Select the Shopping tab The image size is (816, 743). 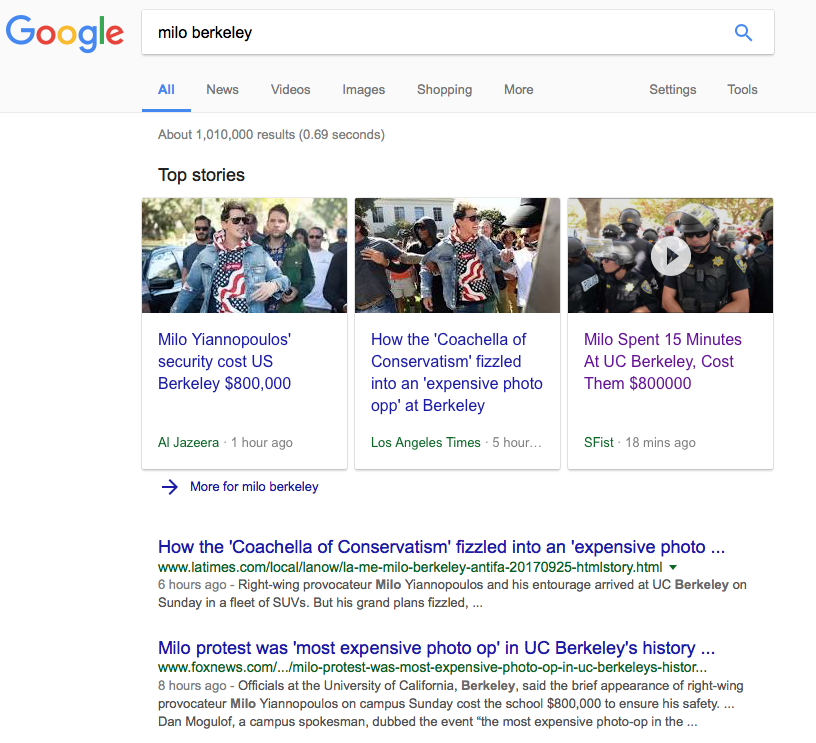click(x=444, y=89)
